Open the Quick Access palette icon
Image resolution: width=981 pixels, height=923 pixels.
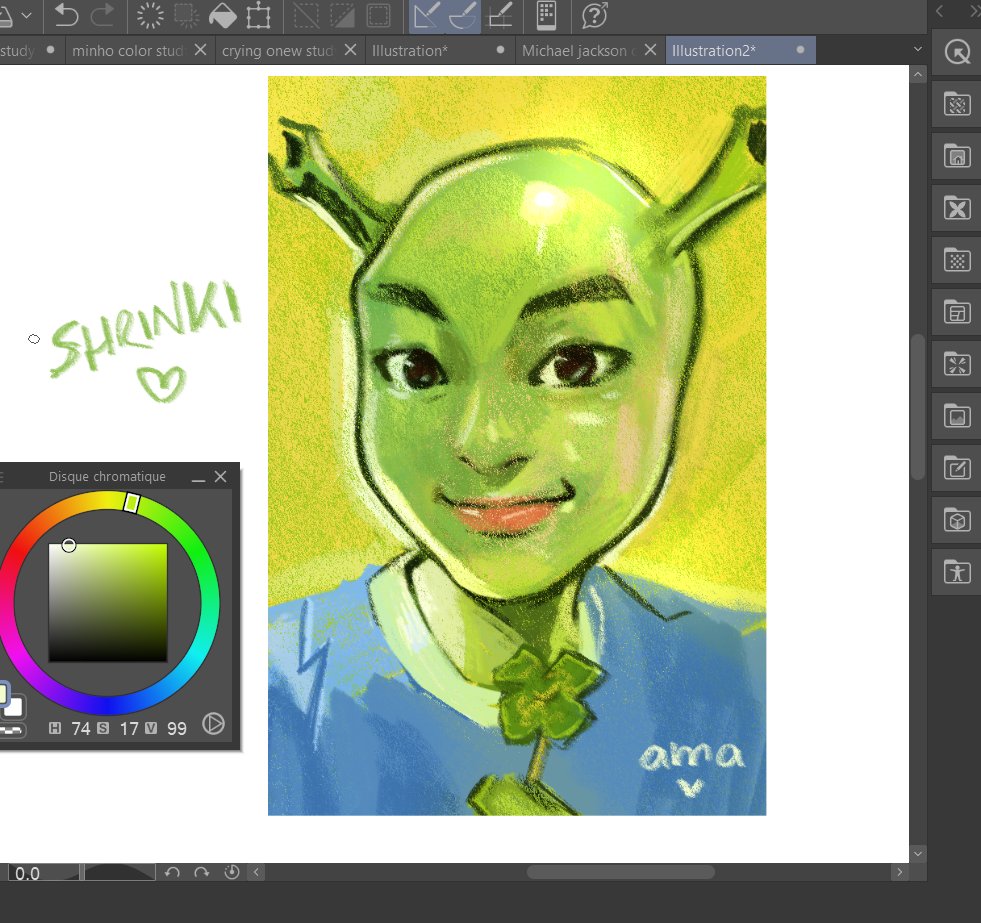[x=957, y=52]
